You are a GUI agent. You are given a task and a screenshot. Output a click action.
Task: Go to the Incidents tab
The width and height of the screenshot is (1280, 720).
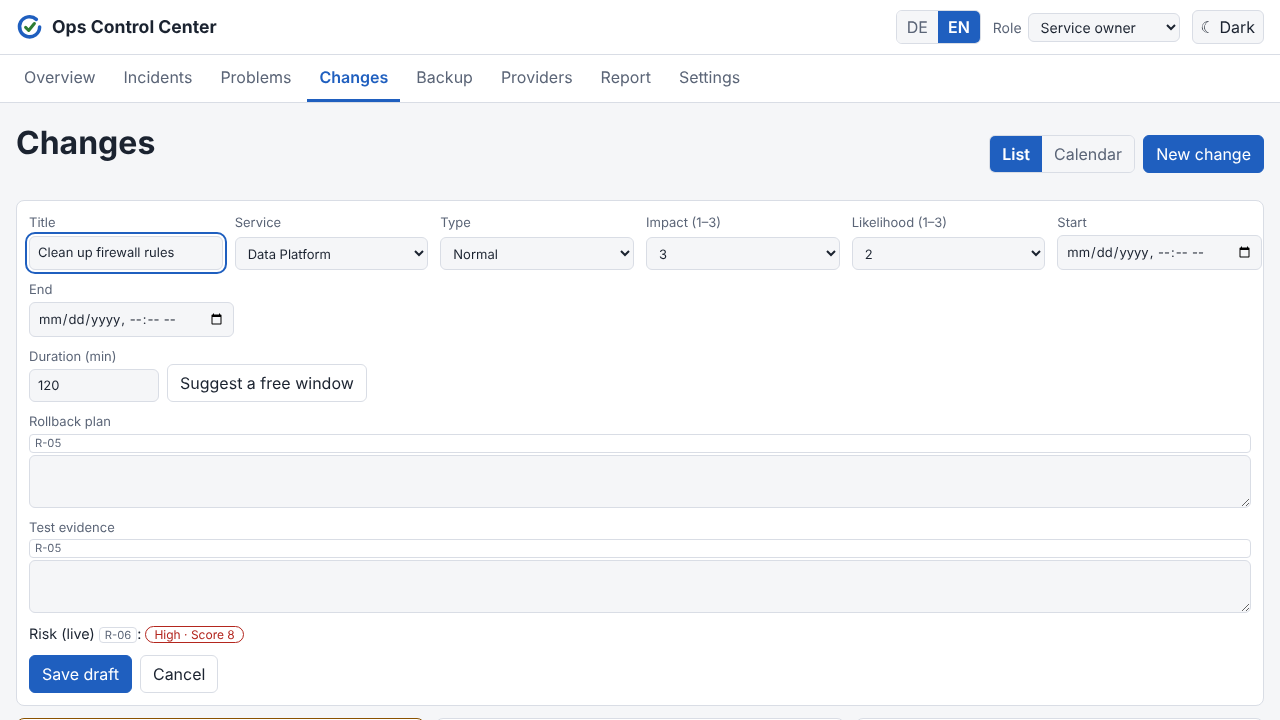(x=158, y=77)
